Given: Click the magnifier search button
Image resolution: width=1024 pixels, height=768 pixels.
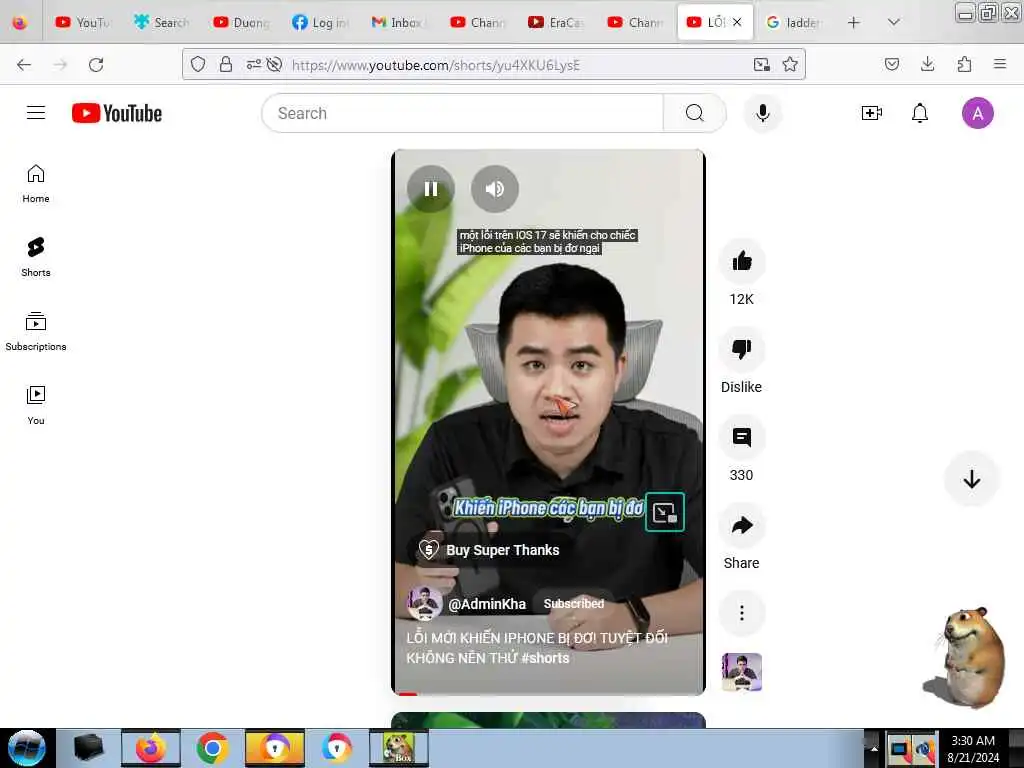Looking at the screenshot, I should (x=694, y=113).
